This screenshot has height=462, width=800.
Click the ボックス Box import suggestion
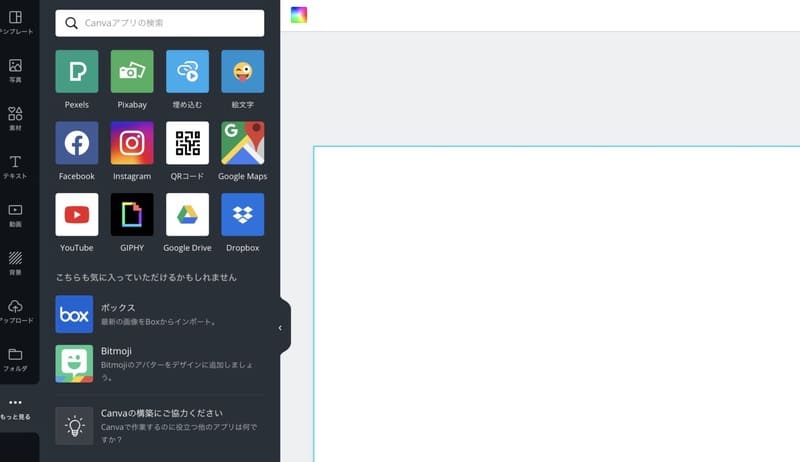(x=160, y=314)
